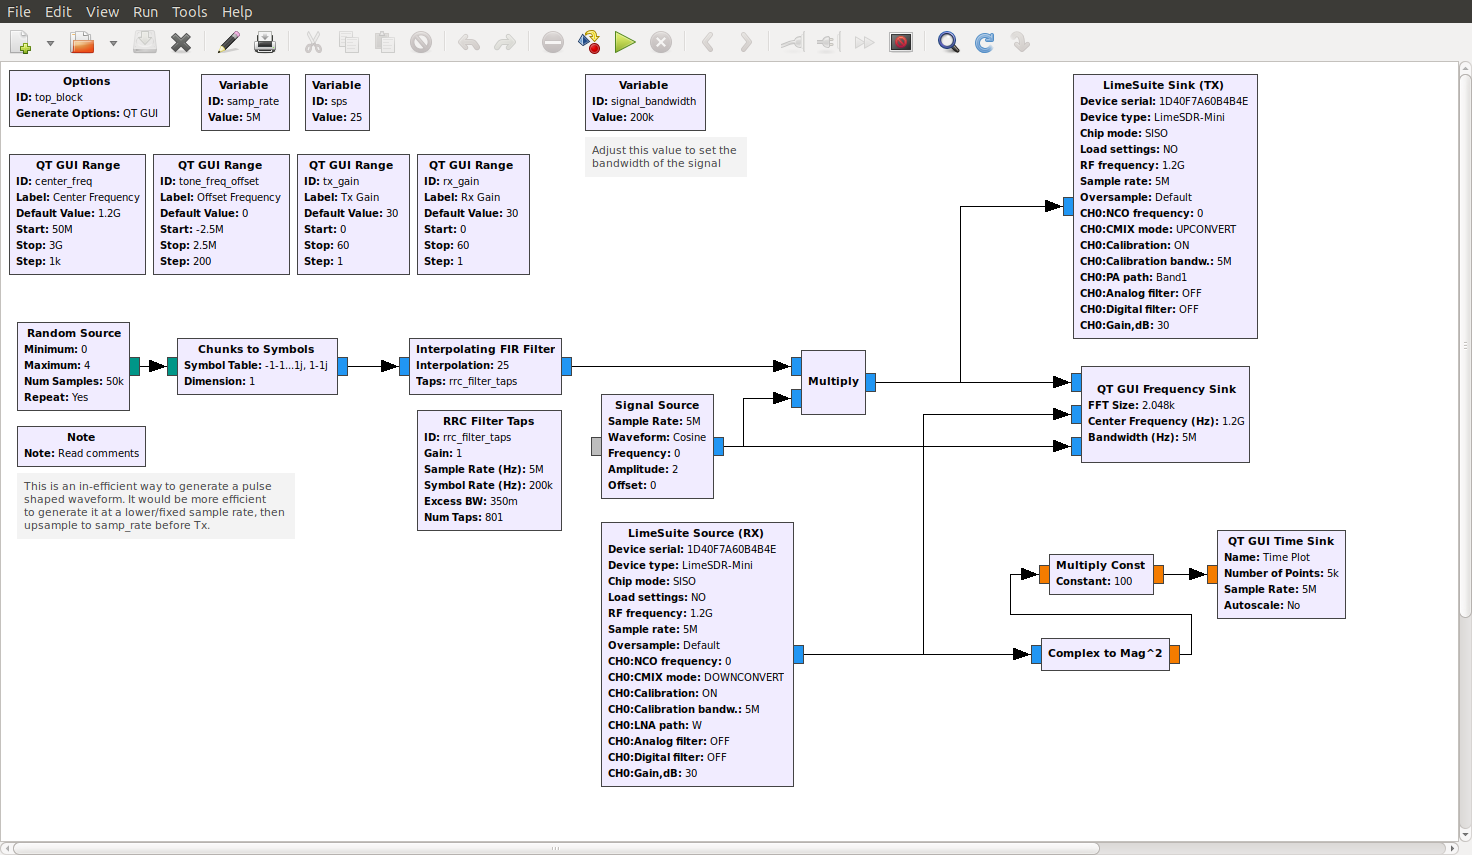Viewport: 1472px width, 855px height.
Task: Click the rotate clockwise arrow icon
Action: tap(745, 42)
